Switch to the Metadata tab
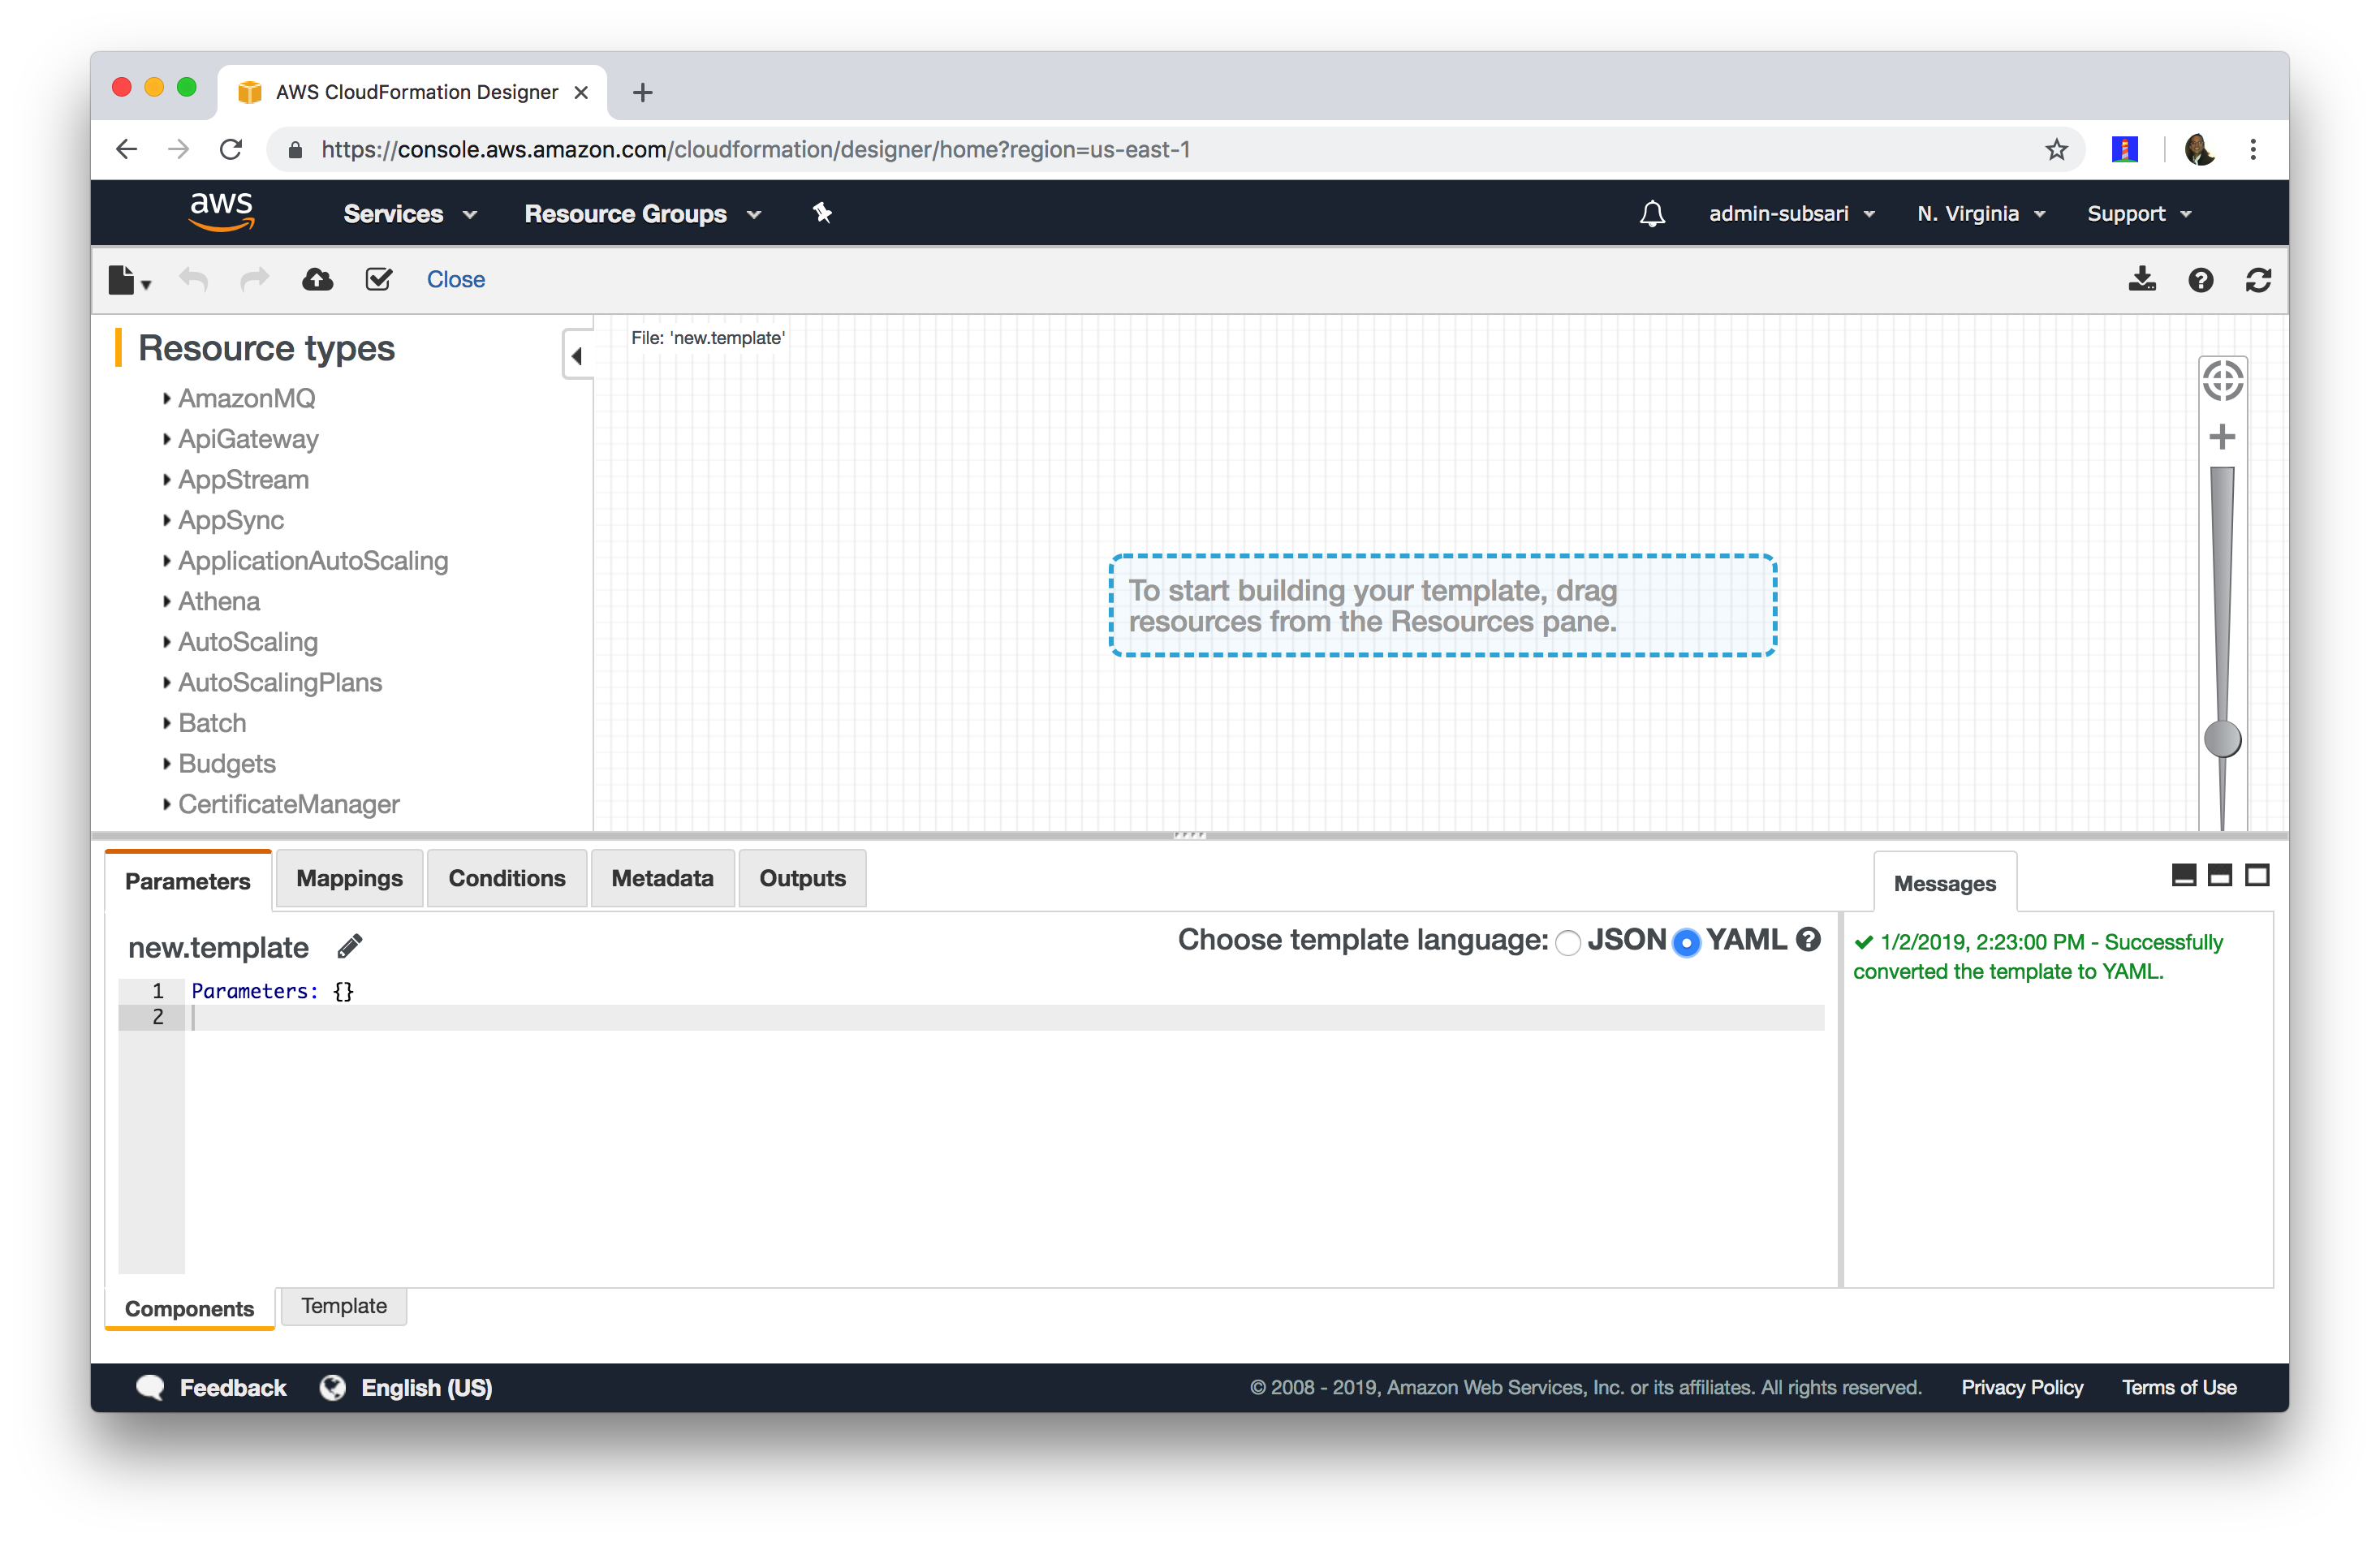This screenshot has height=1542, width=2380. (x=662, y=878)
